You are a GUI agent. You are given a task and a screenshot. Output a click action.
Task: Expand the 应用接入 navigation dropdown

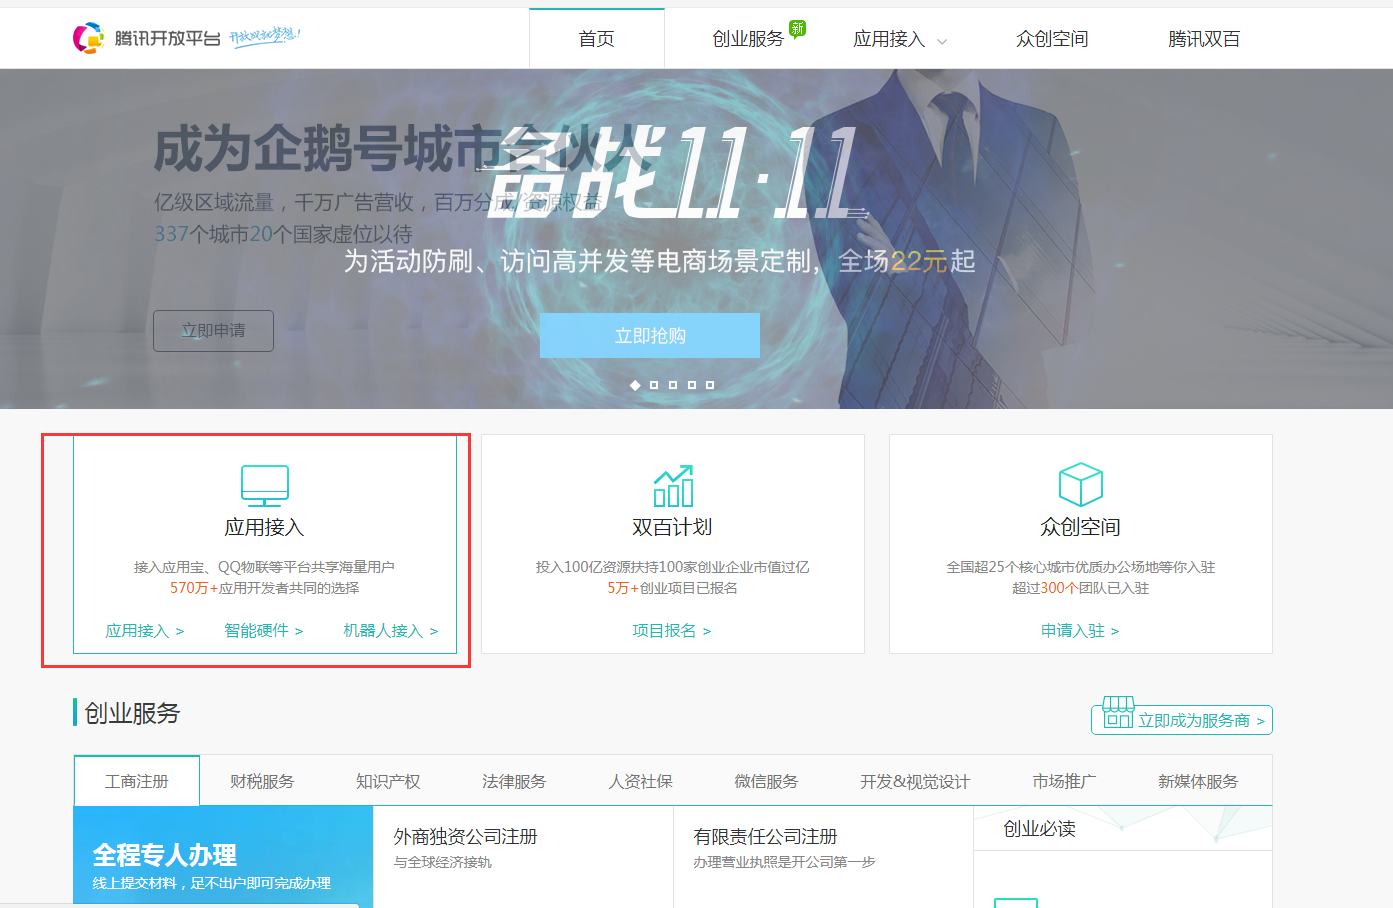tap(898, 40)
